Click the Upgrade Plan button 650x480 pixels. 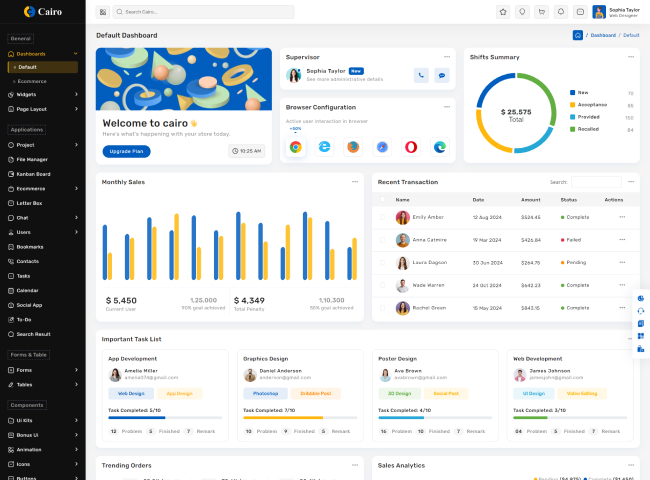tap(126, 151)
